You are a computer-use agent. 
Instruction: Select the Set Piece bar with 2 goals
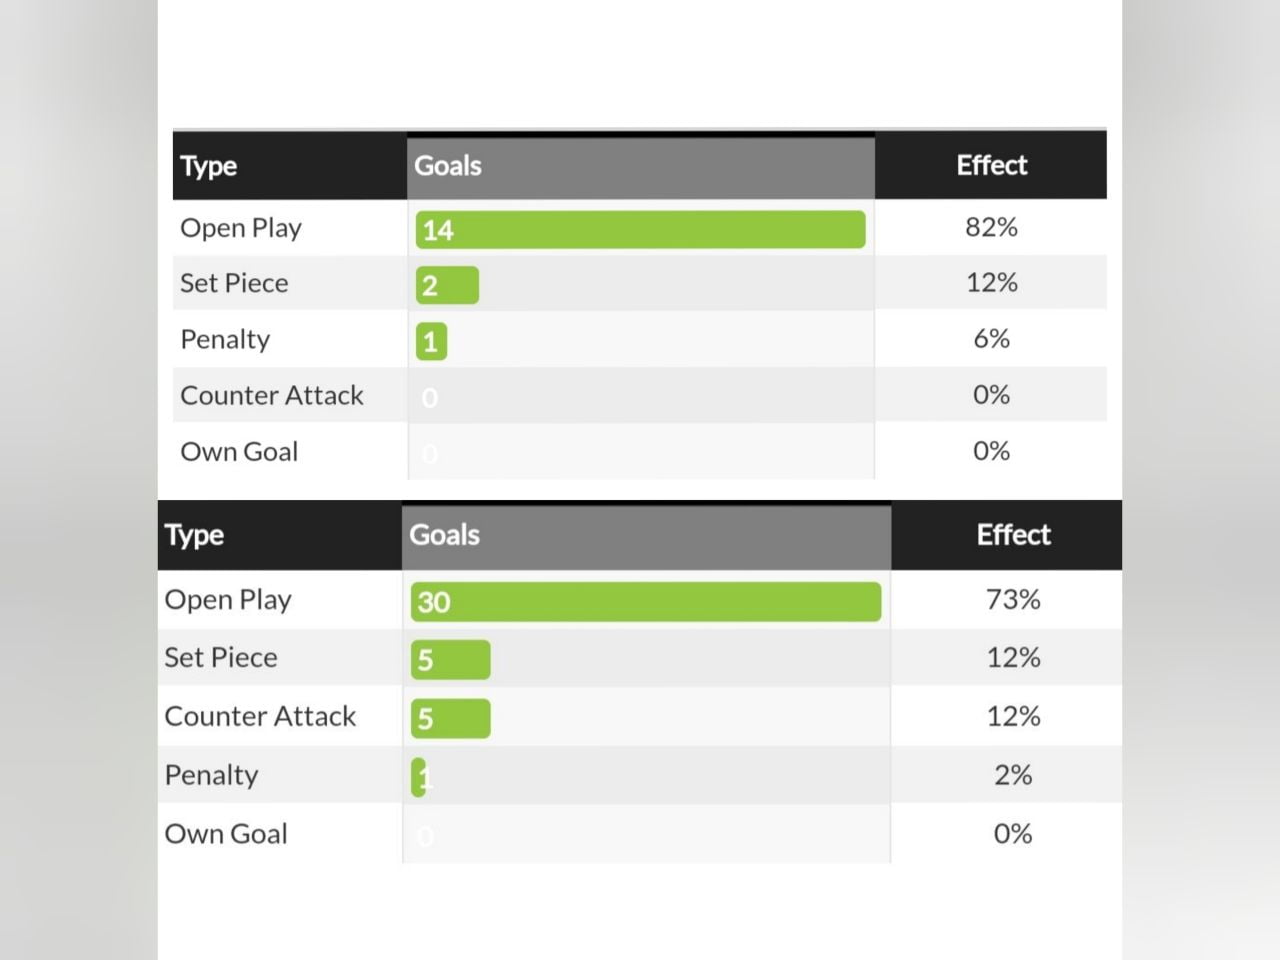(447, 286)
